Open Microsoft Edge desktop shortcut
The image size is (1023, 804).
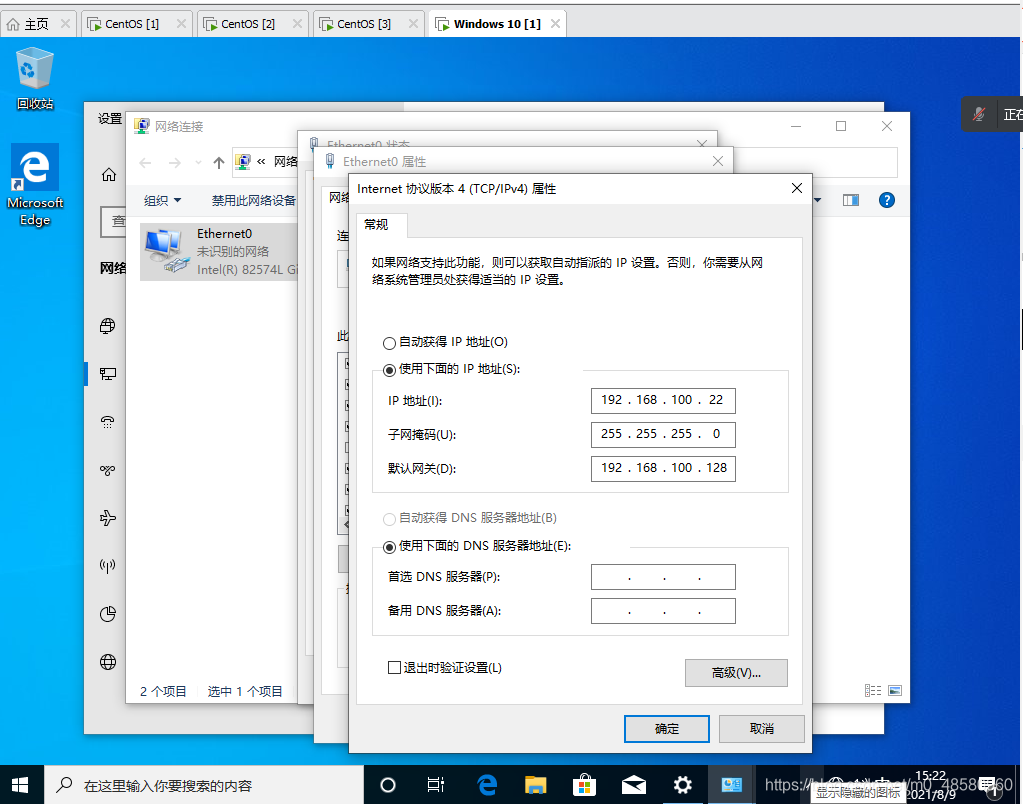click(x=35, y=185)
